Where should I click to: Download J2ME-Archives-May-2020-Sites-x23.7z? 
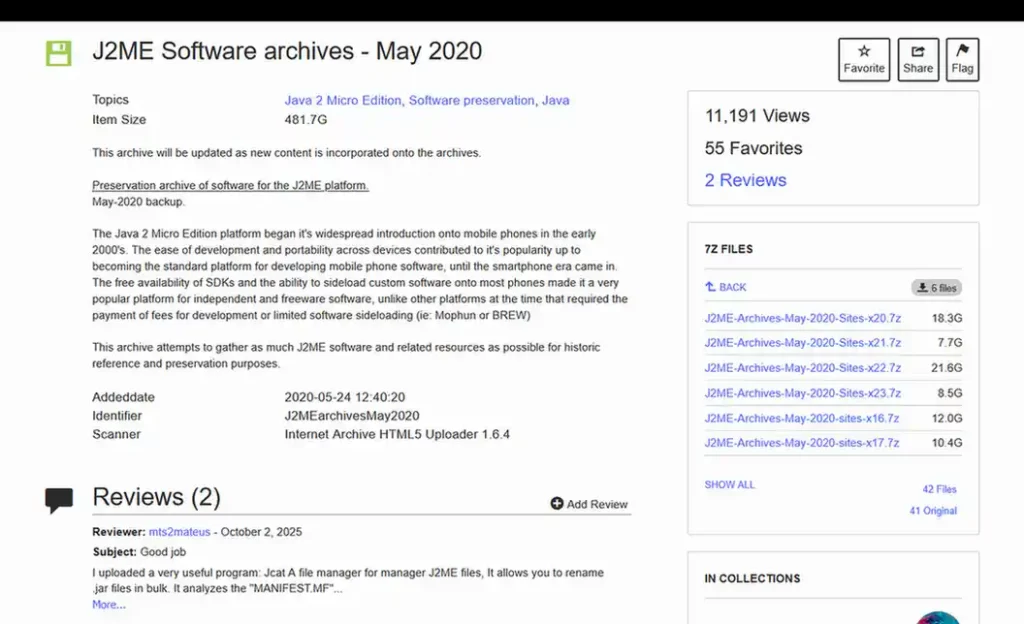(803, 393)
